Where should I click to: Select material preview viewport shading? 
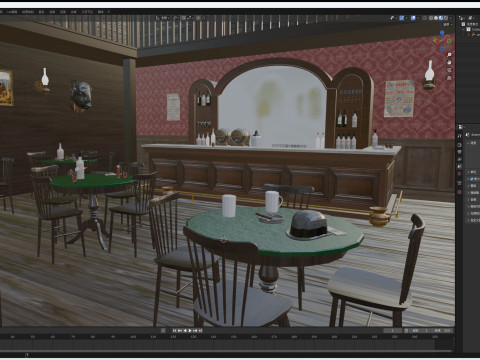441,18
